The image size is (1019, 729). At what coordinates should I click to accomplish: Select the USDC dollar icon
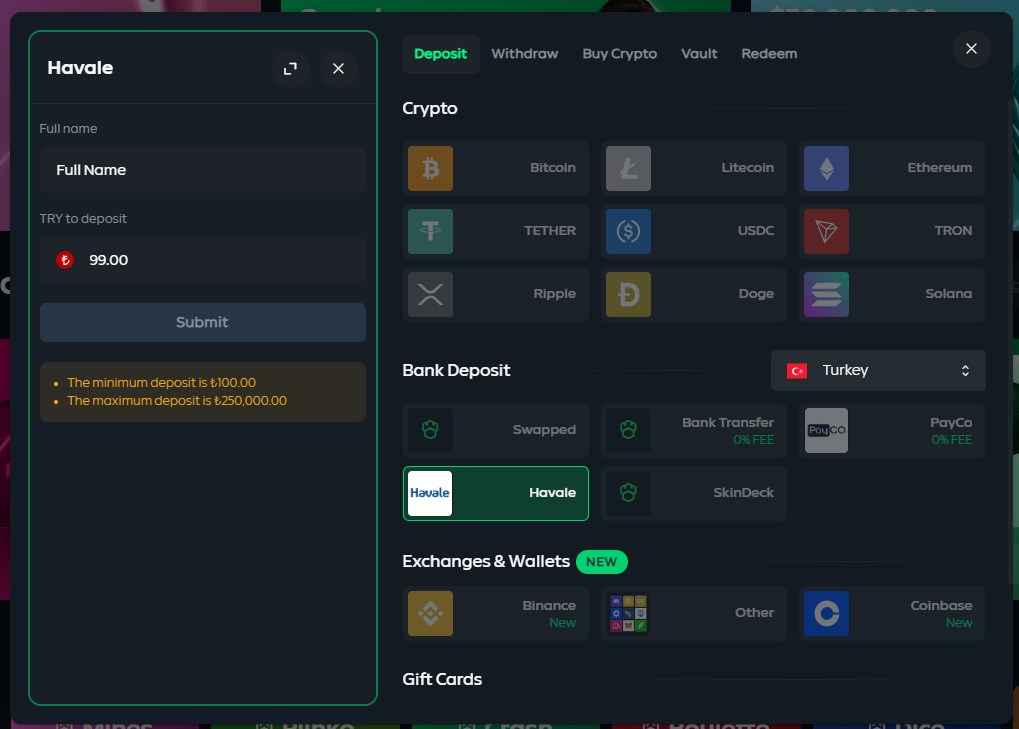tap(628, 231)
